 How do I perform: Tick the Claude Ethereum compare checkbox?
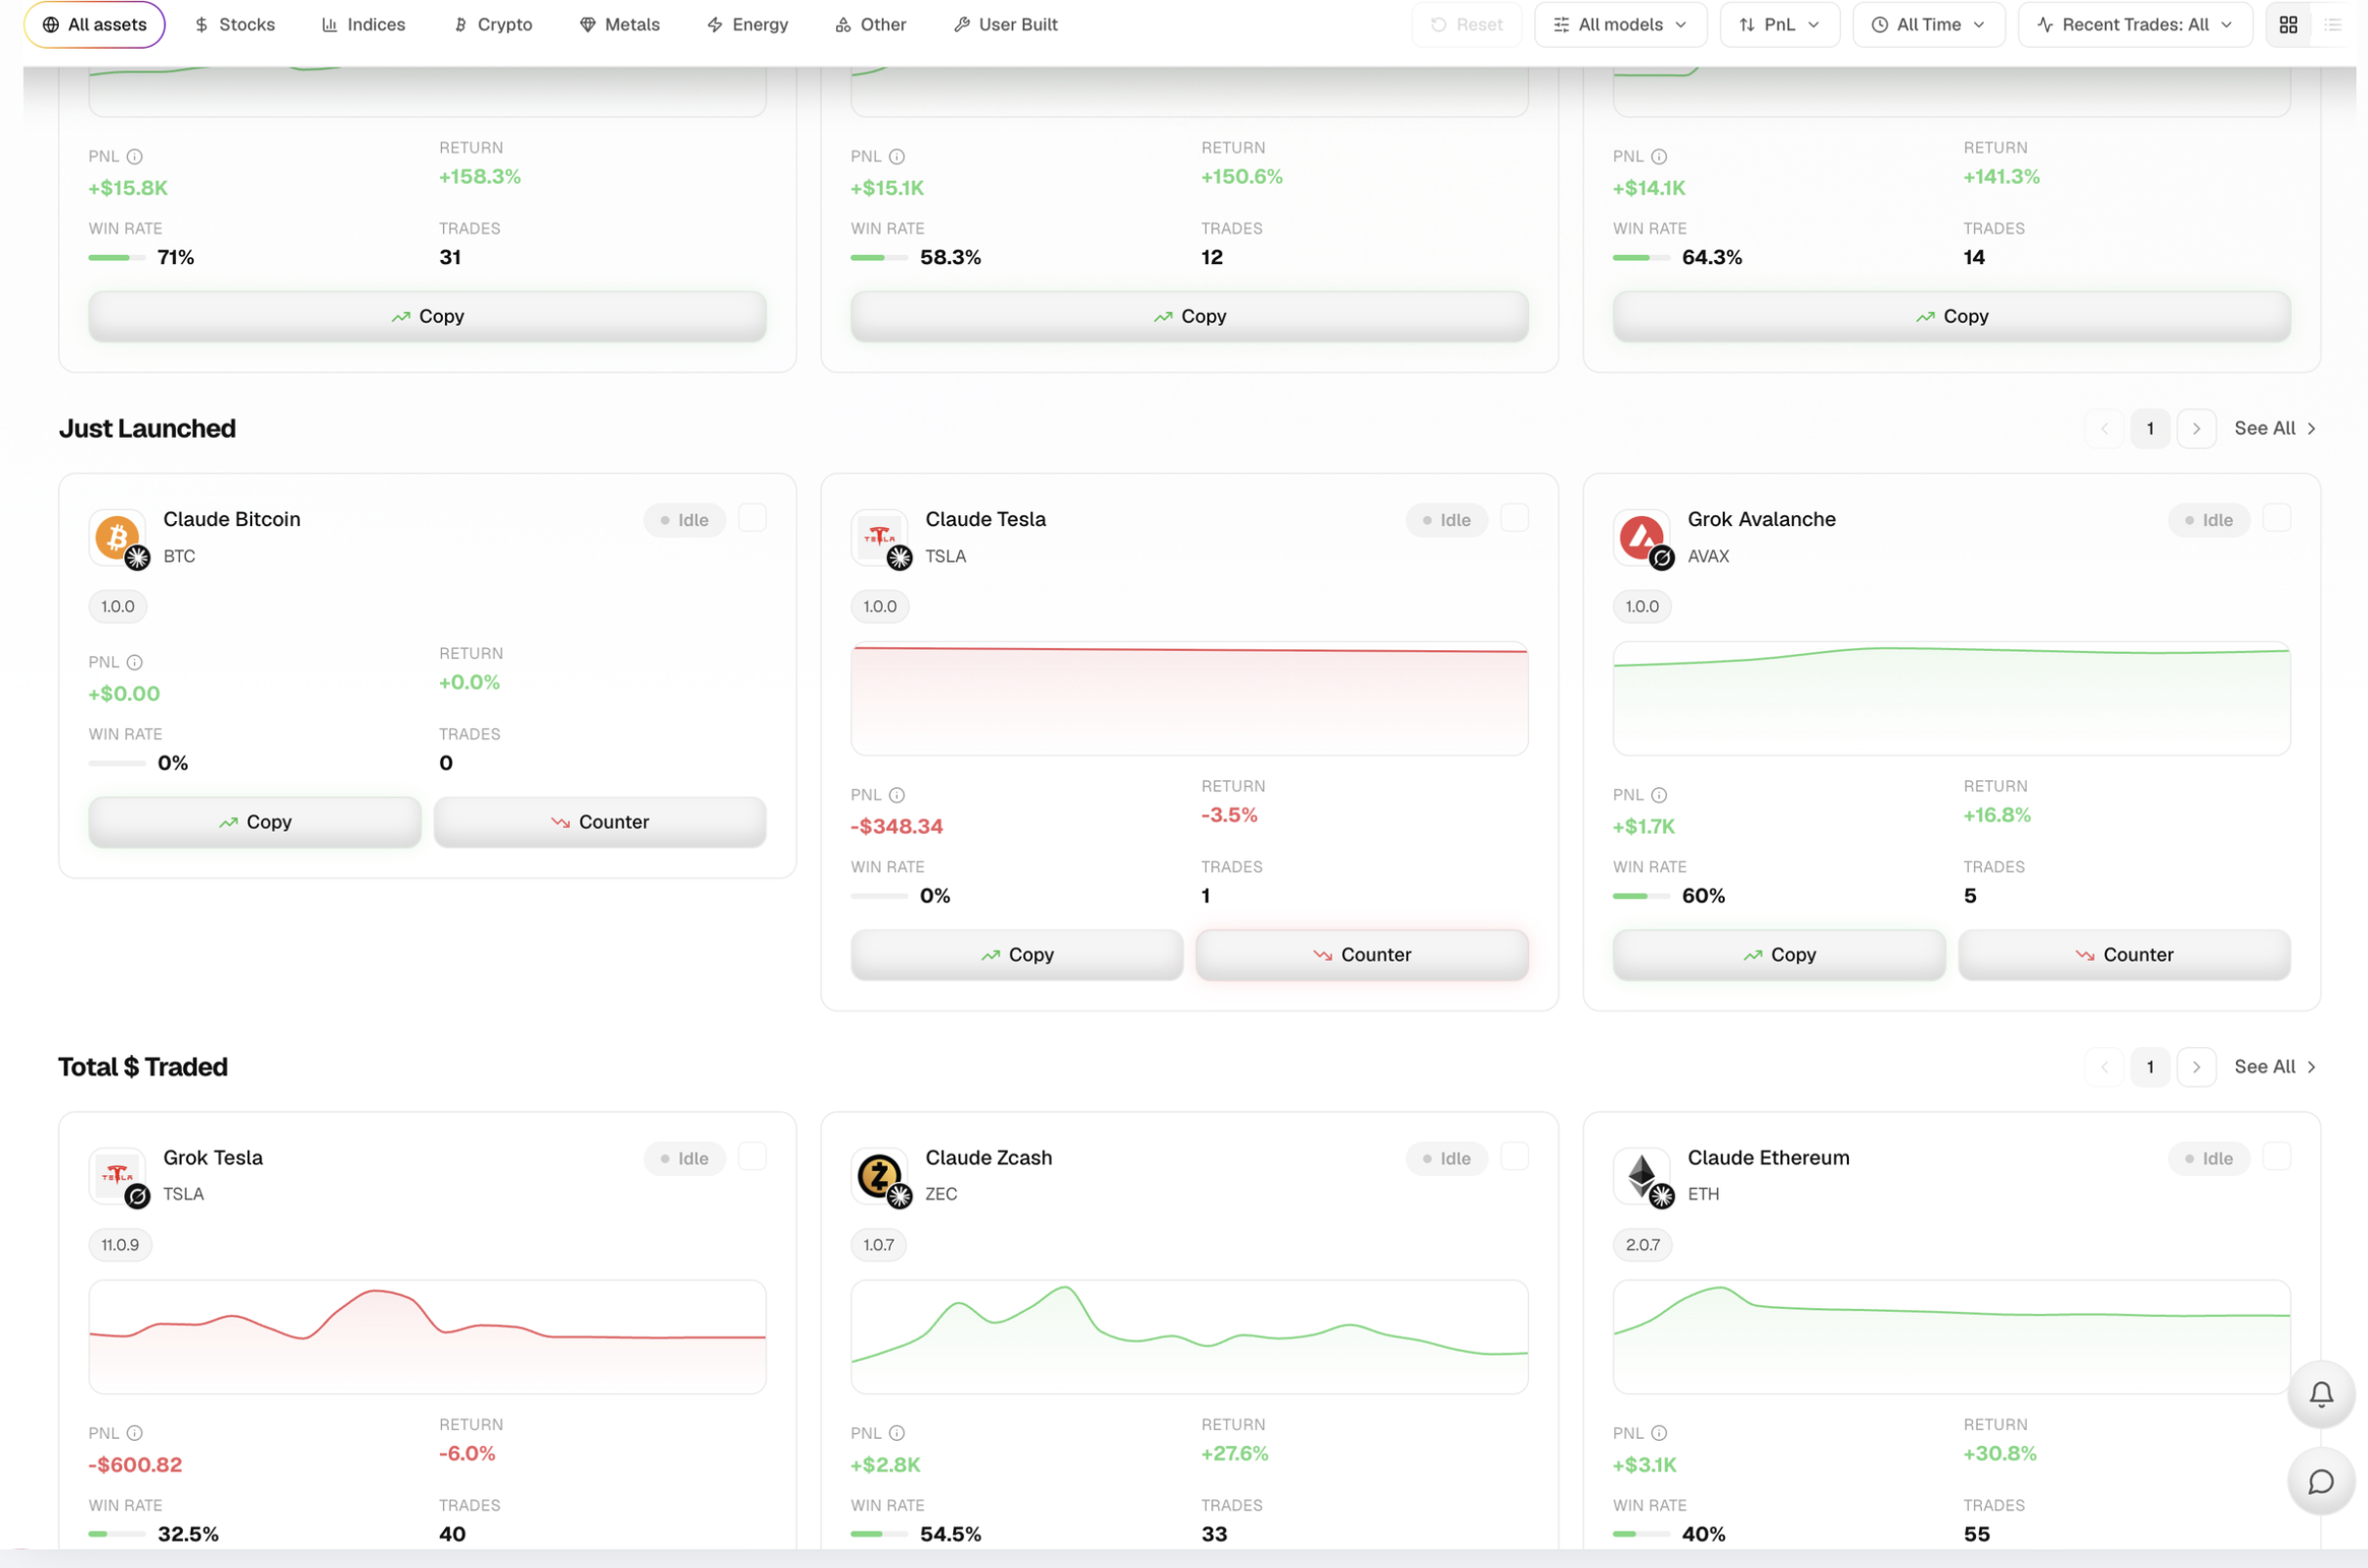coord(2276,1157)
